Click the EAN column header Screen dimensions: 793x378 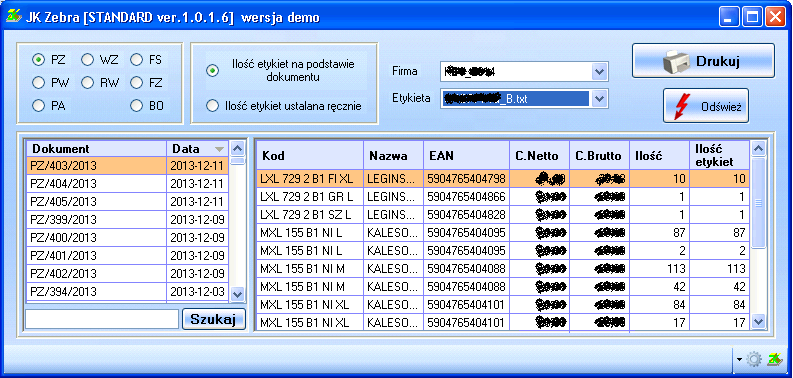pos(466,155)
